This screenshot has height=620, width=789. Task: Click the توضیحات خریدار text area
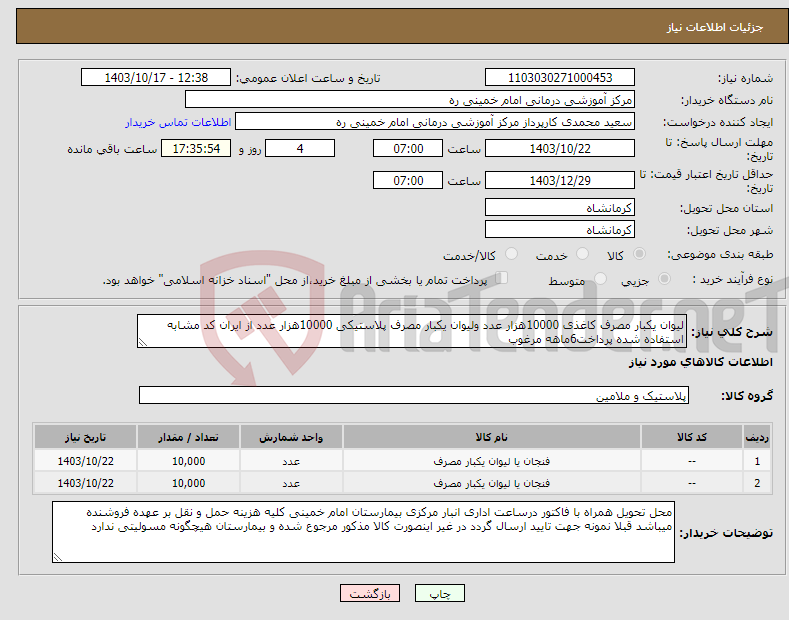(x=363, y=532)
